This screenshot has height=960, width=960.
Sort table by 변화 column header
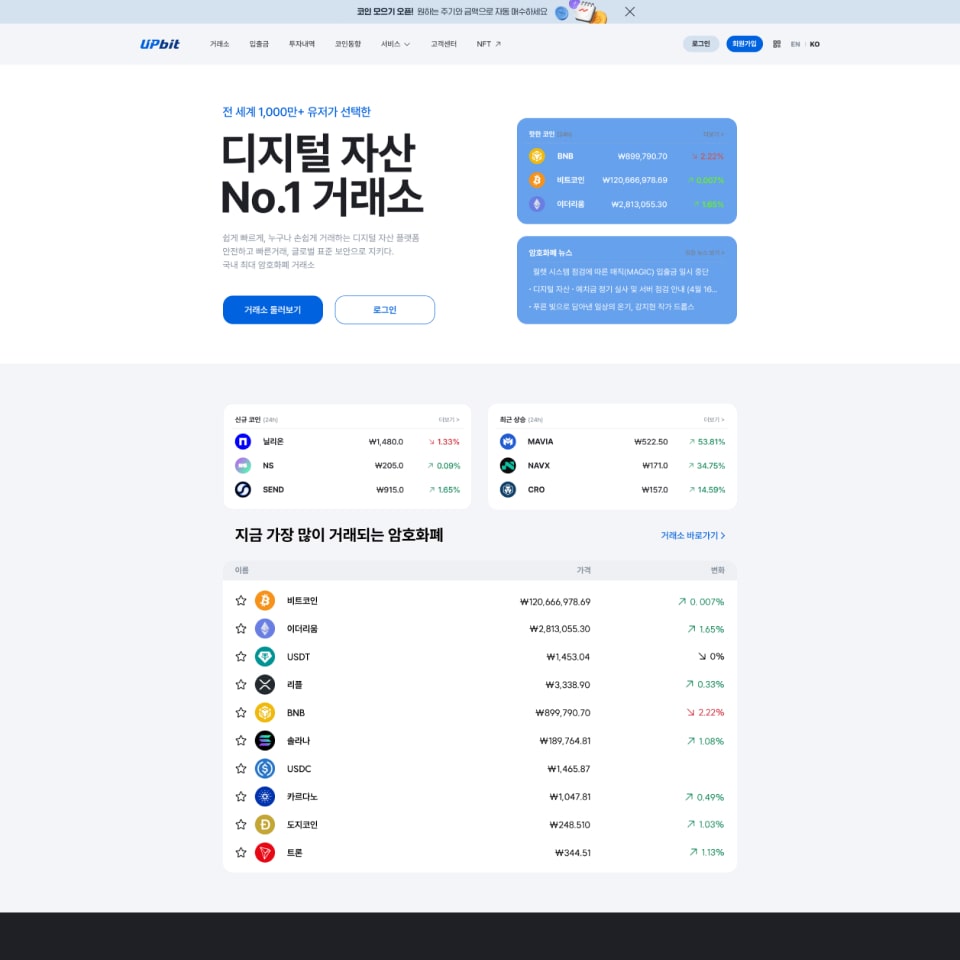(x=718, y=570)
